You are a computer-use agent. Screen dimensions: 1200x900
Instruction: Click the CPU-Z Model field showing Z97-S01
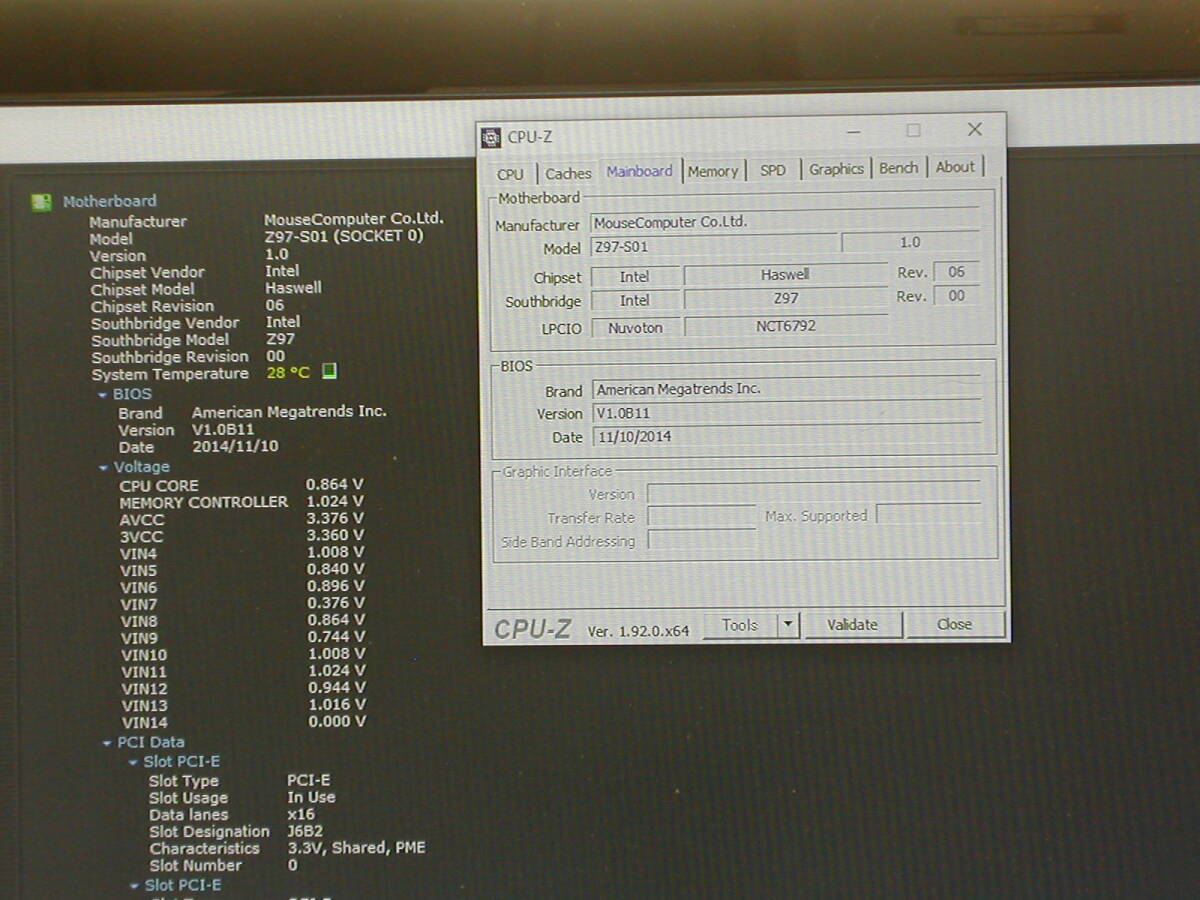pos(714,246)
